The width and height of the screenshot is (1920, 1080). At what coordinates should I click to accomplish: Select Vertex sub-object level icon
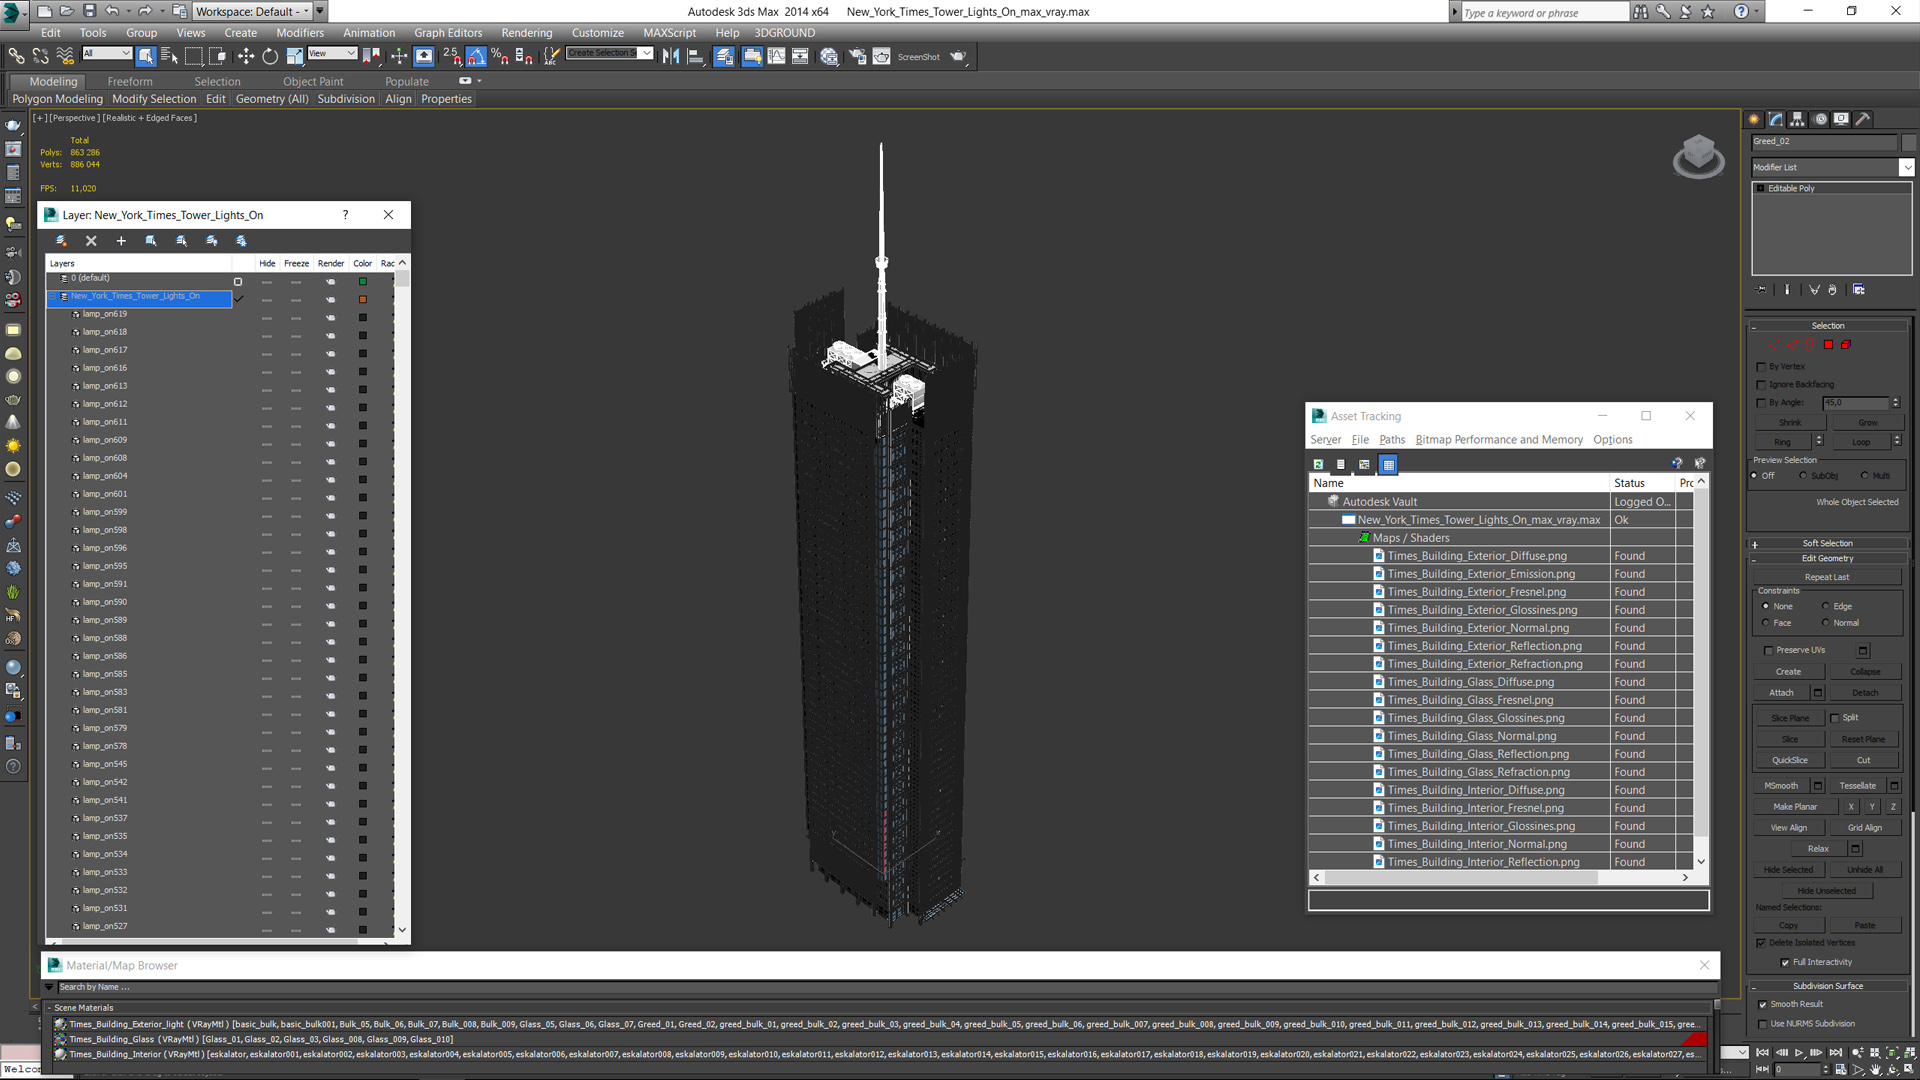(1774, 344)
